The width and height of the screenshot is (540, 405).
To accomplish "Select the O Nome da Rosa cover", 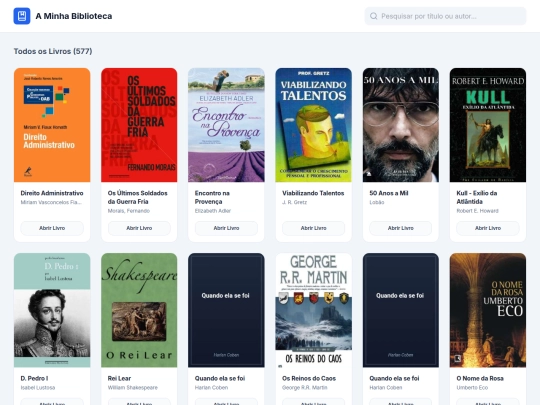I will 488,310.
